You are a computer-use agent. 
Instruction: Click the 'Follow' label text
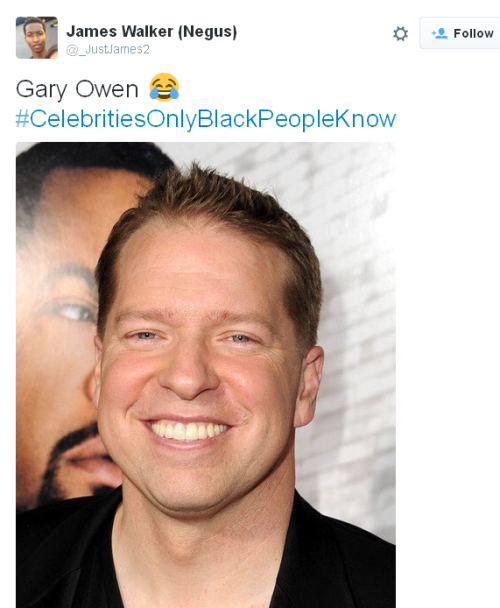tap(474, 33)
